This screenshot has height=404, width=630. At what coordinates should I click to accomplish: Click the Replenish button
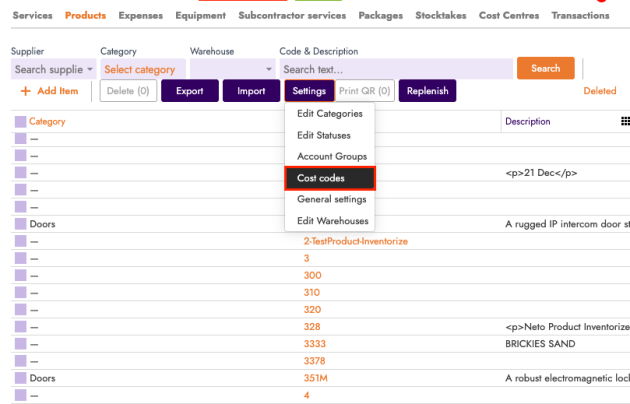tap(427, 91)
